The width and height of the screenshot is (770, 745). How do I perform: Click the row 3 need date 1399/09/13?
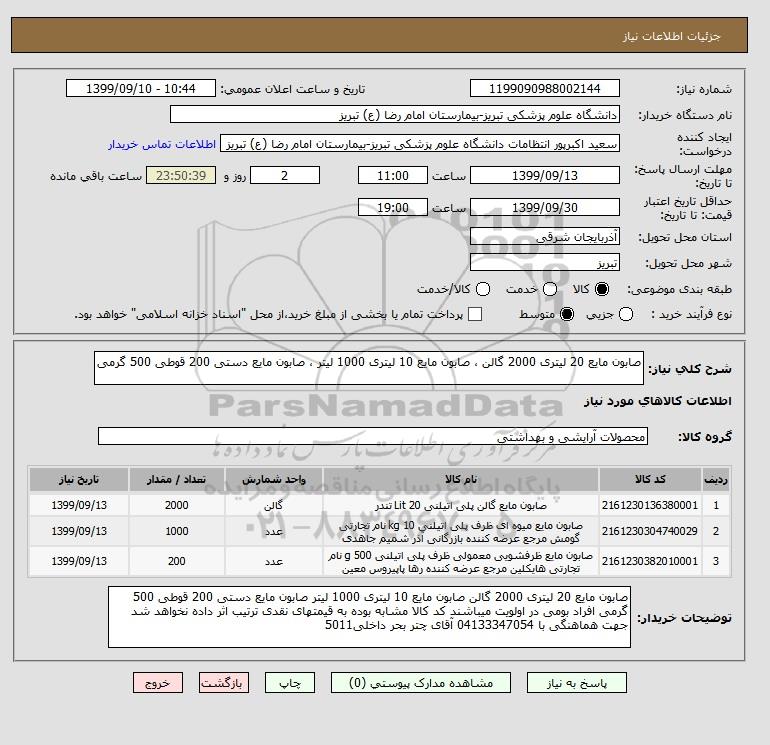[x=79, y=561]
